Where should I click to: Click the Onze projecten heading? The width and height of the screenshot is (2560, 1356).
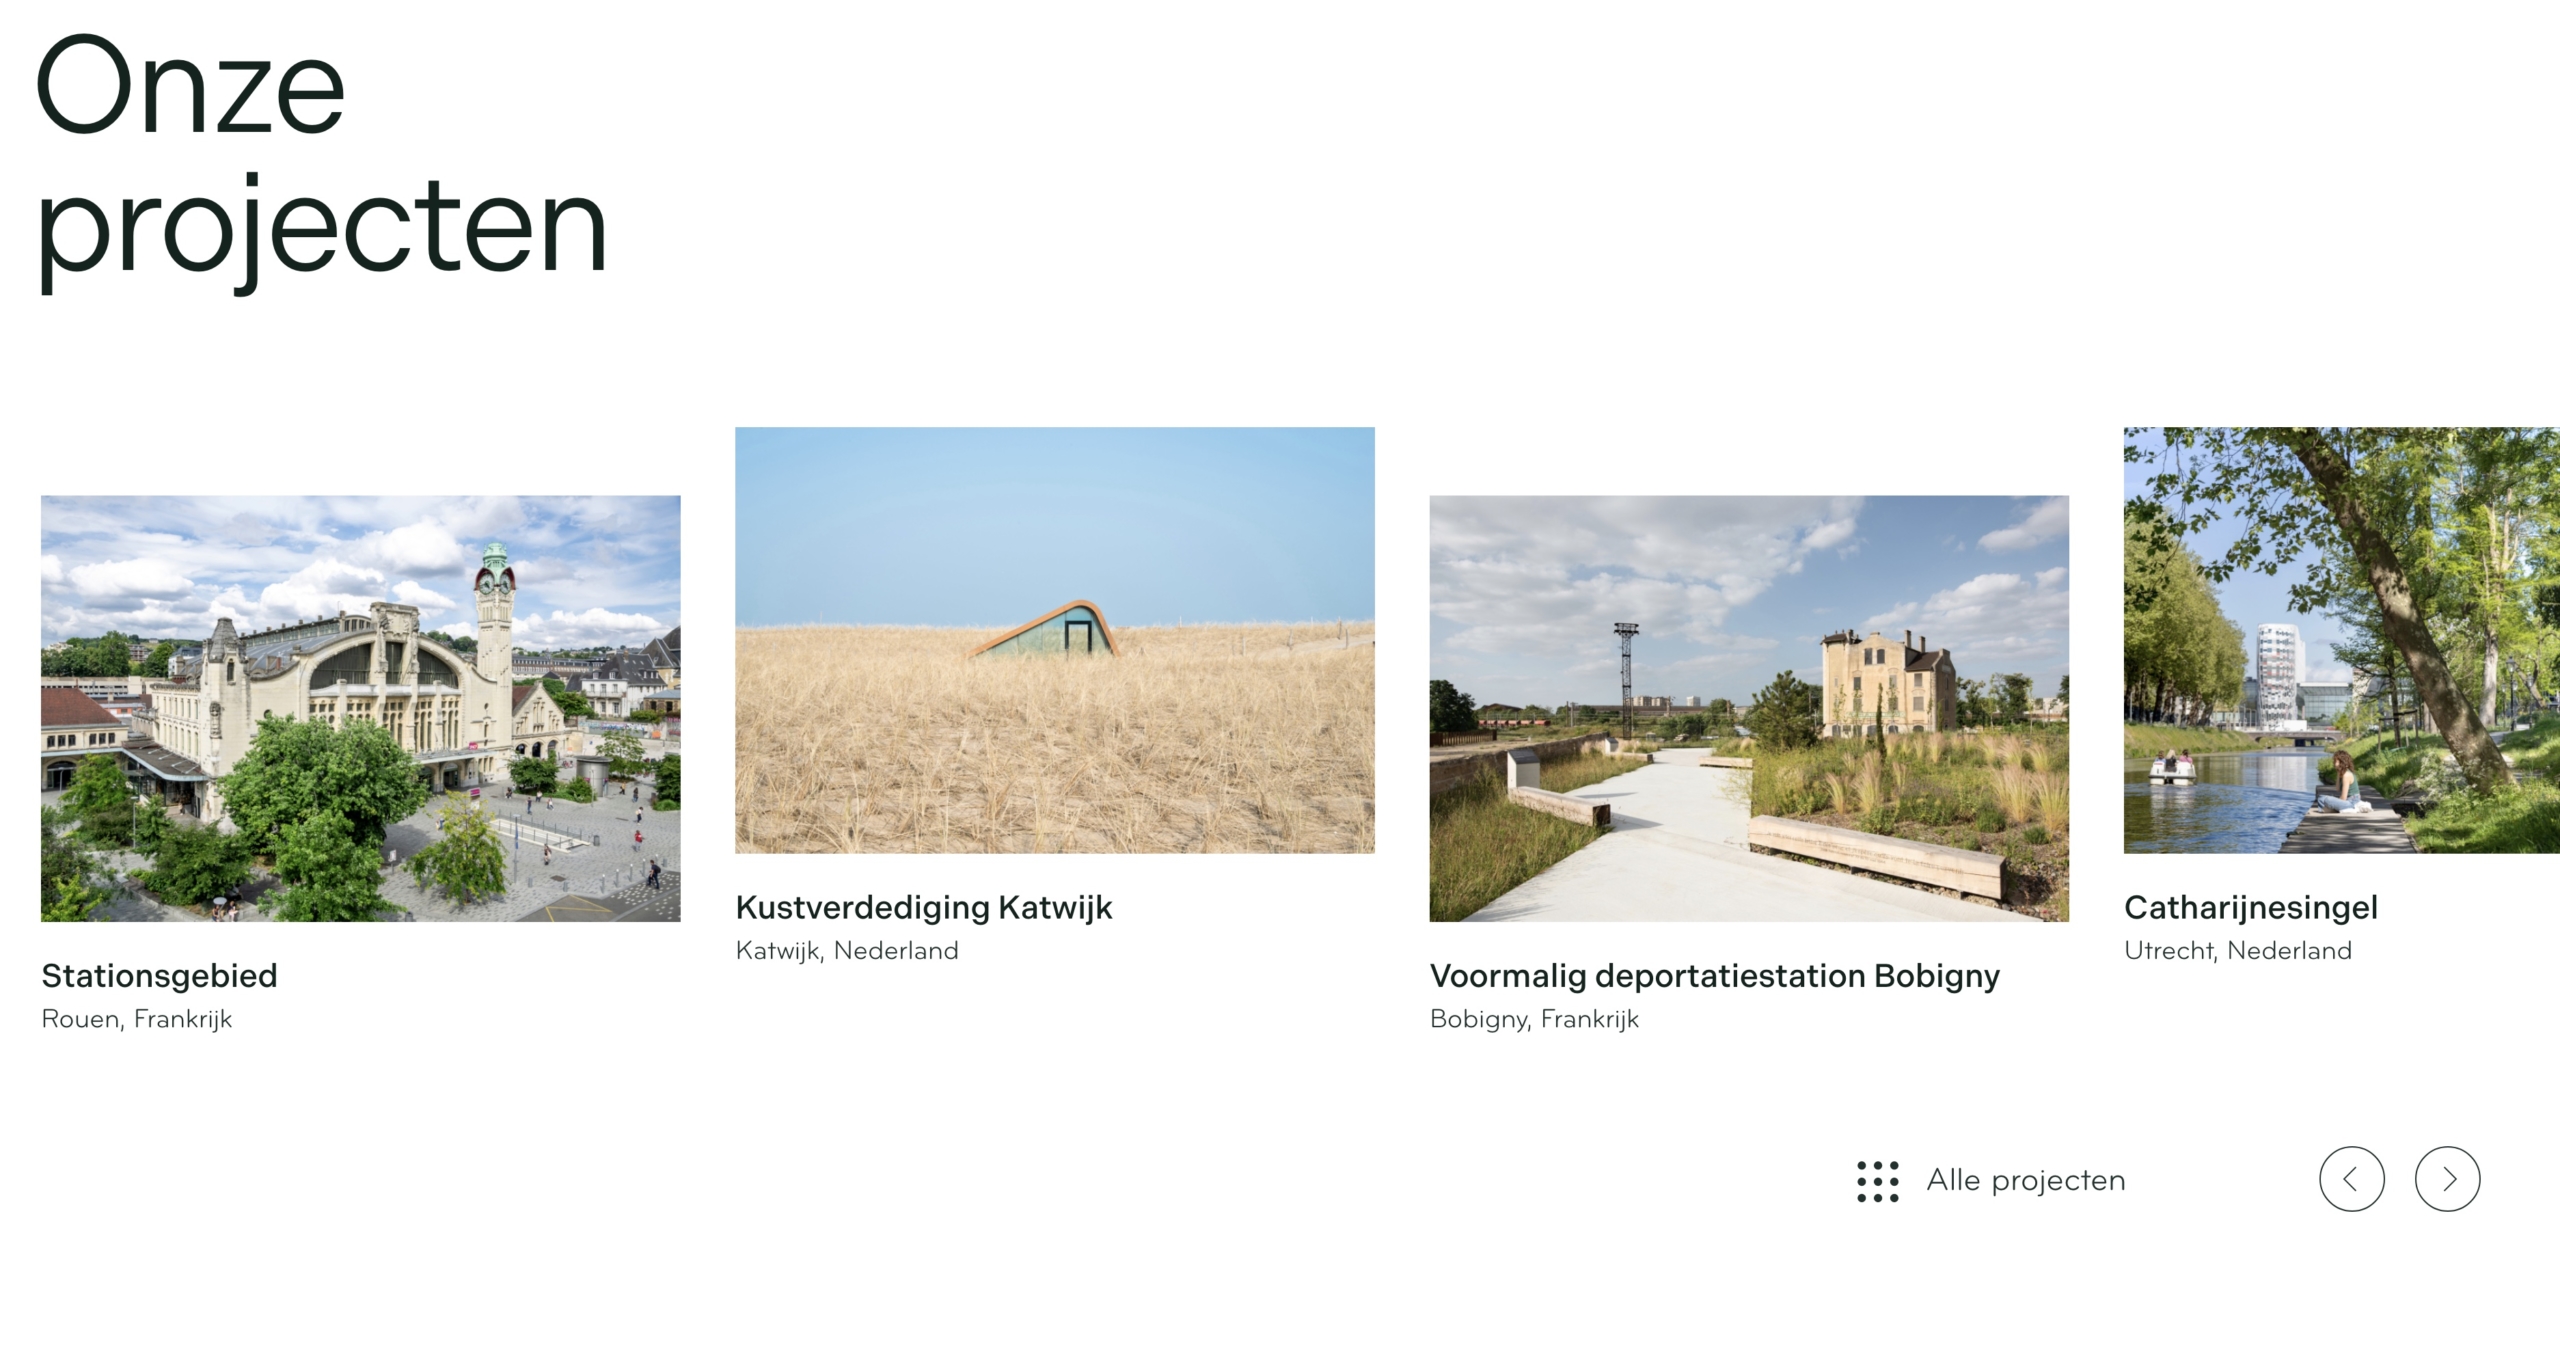(322, 160)
